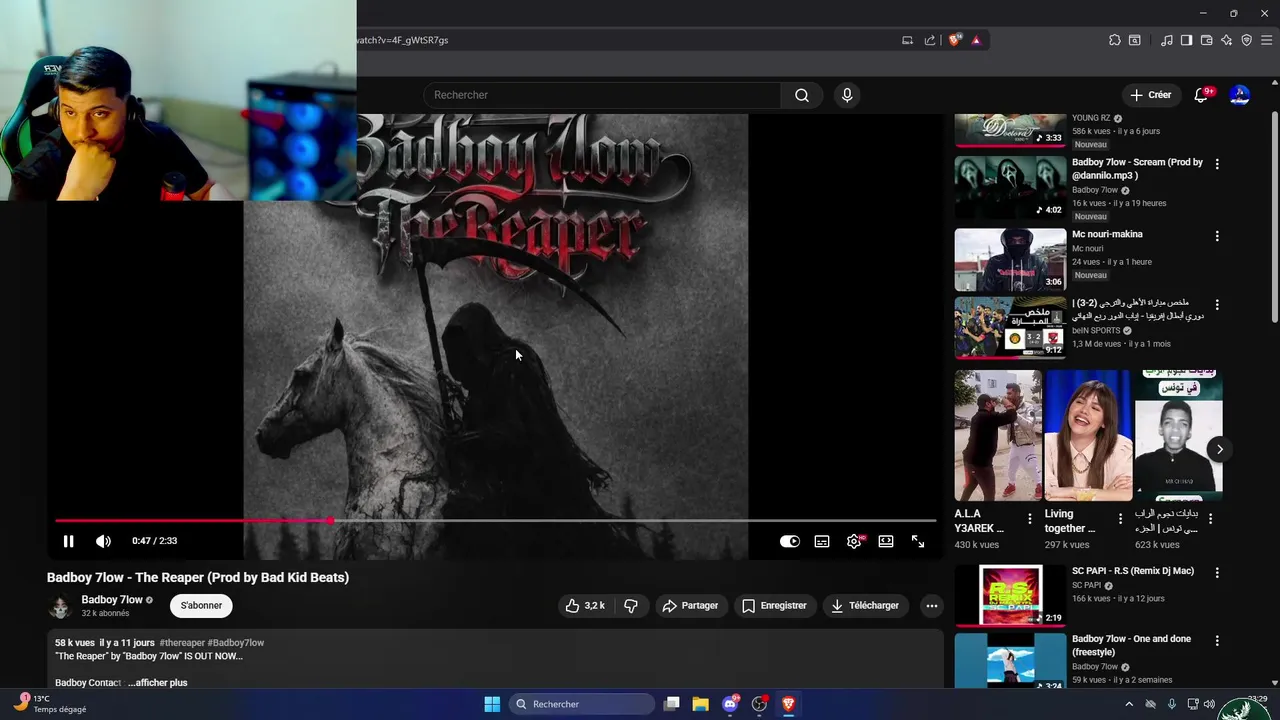The image size is (1280, 720).
Task: Click the tab search icon
Action: pos(1135,40)
